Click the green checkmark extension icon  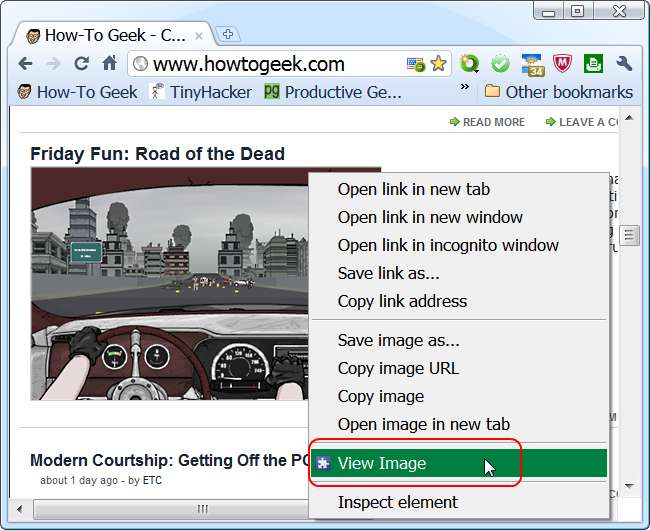click(x=500, y=64)
